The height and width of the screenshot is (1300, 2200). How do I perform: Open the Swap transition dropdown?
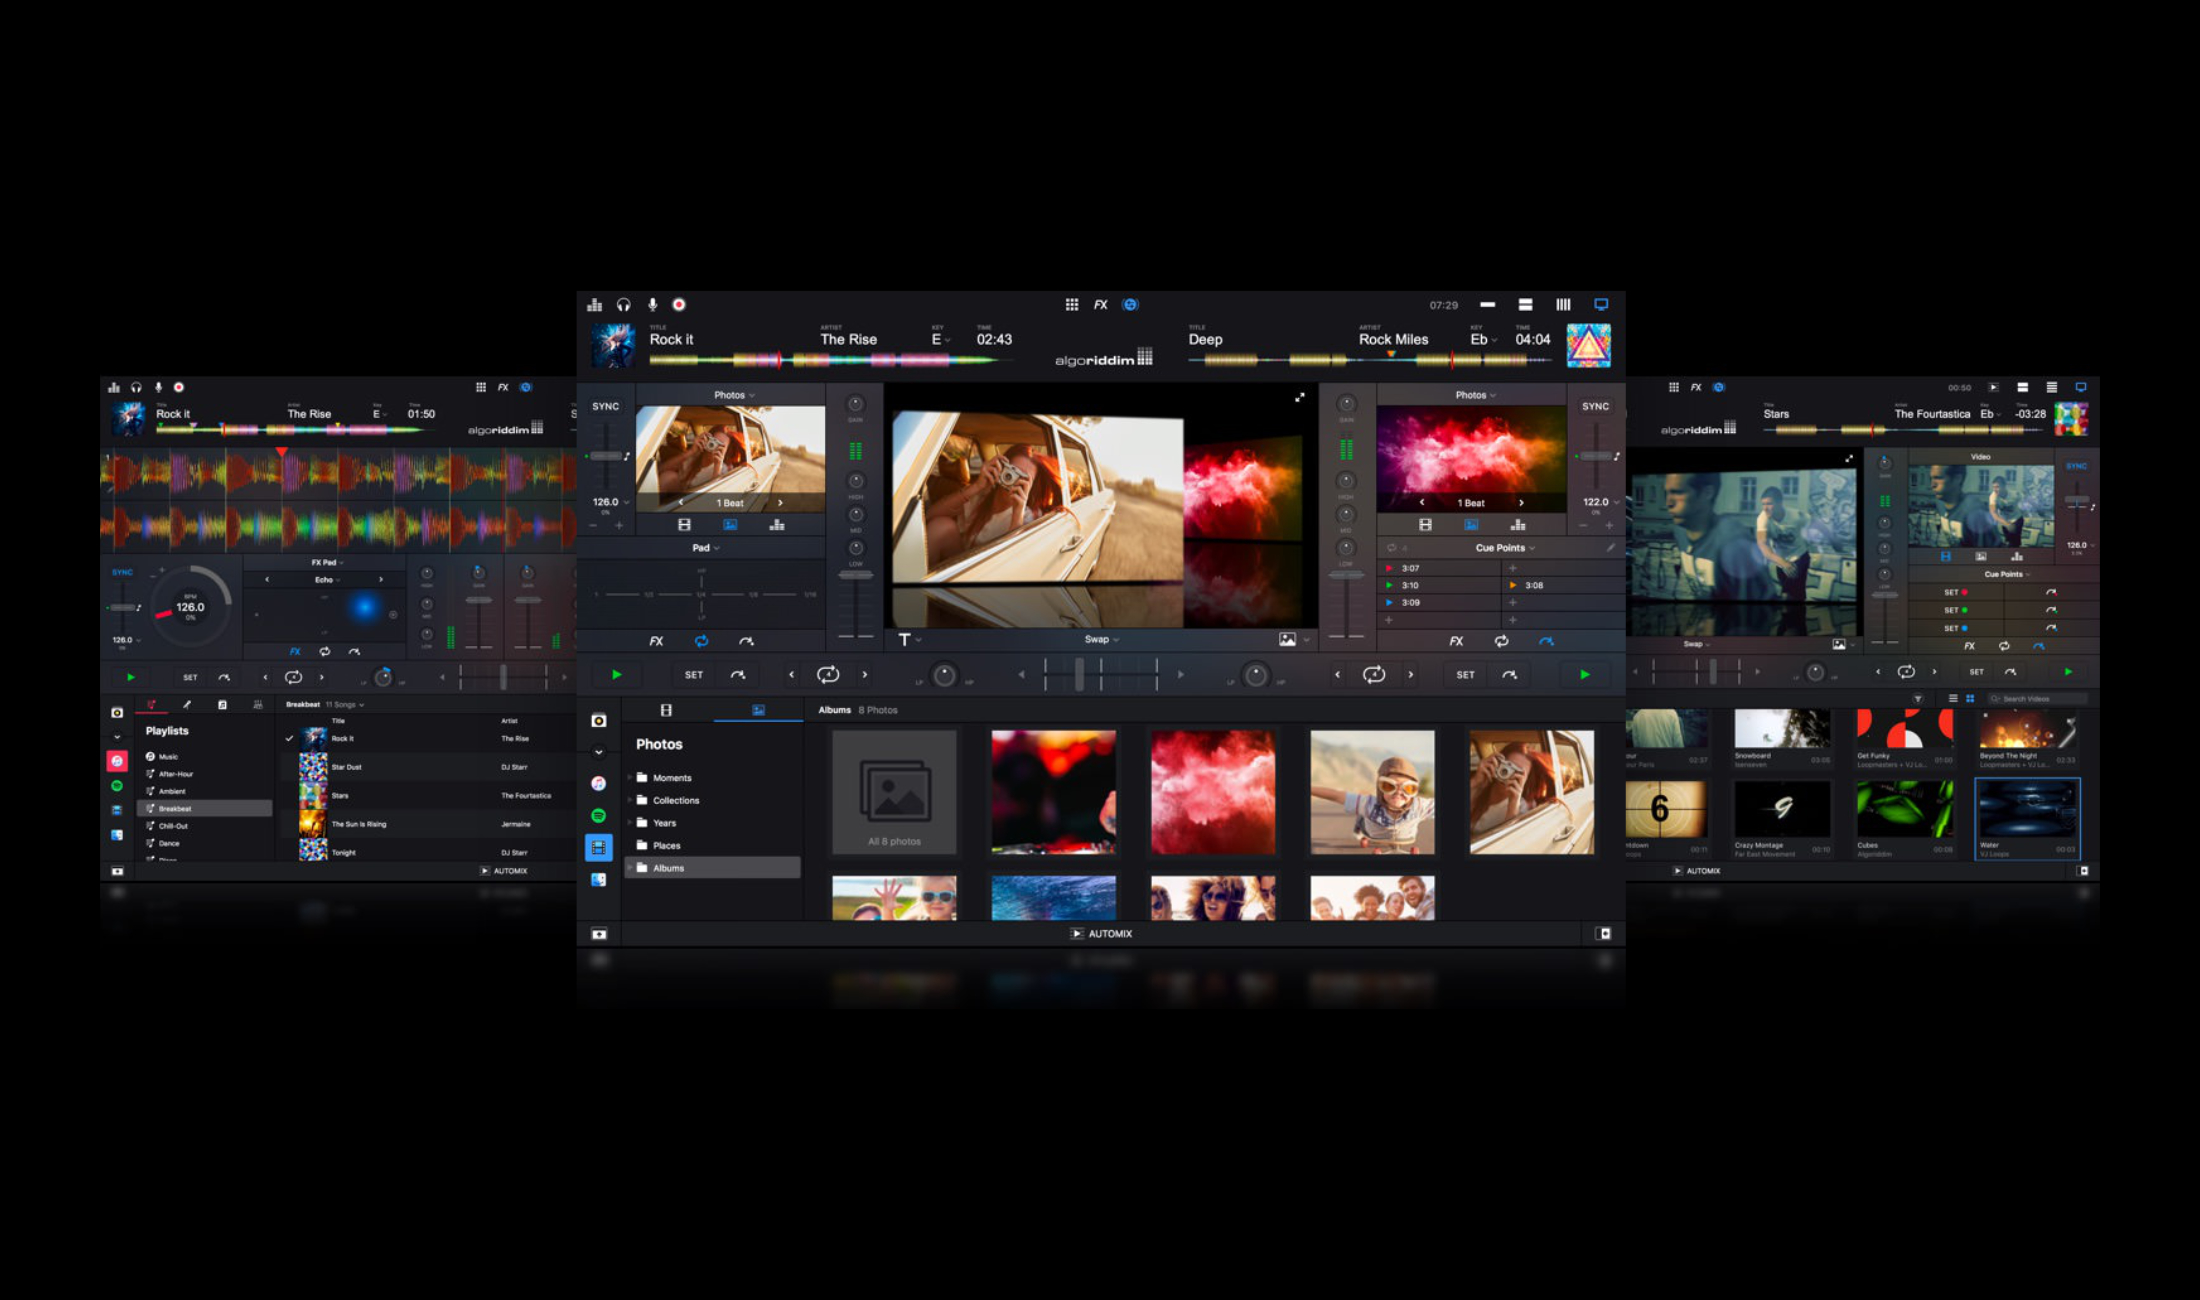(x=1101, y=640)
